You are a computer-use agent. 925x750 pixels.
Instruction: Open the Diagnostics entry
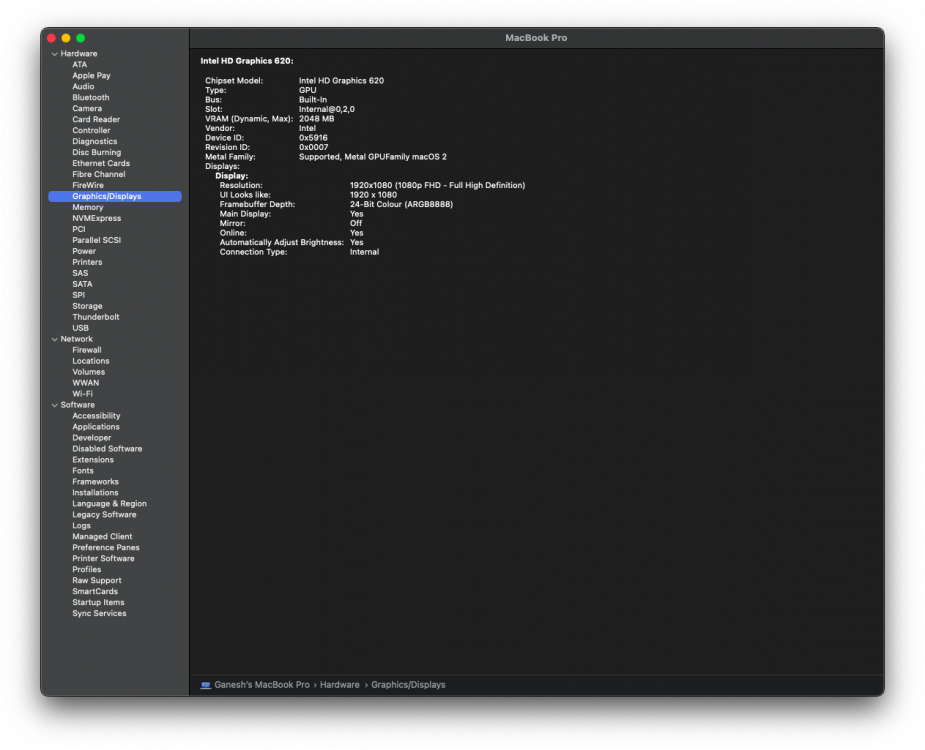(95, 142)
